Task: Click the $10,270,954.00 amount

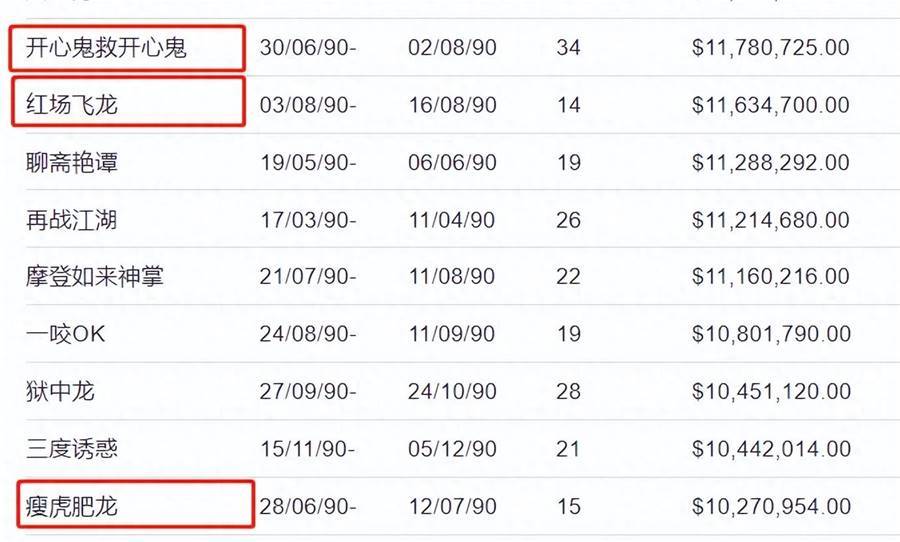Action: [x=771, y=506]
